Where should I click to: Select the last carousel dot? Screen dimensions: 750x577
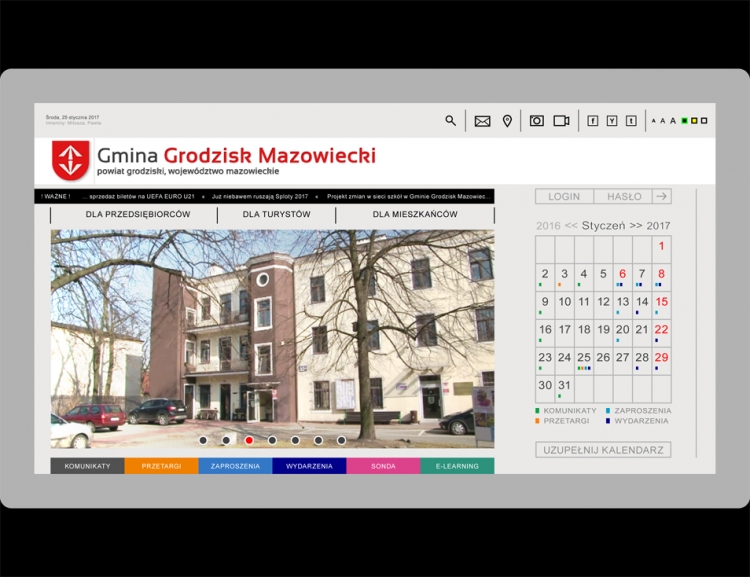341,440
